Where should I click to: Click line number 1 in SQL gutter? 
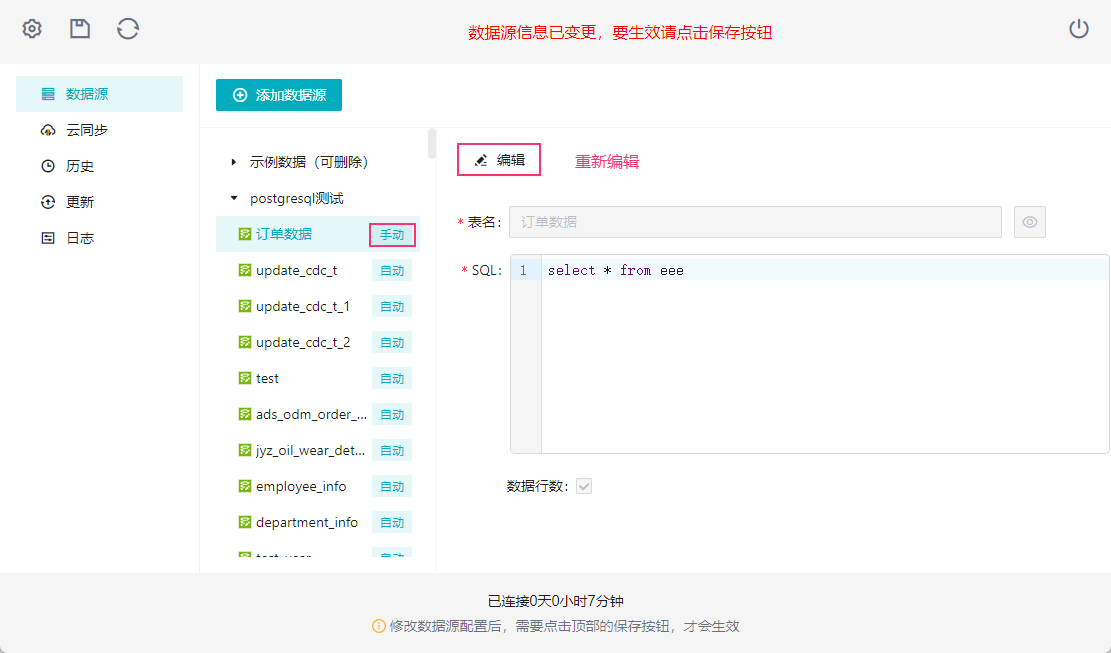(x=523, y=270)
